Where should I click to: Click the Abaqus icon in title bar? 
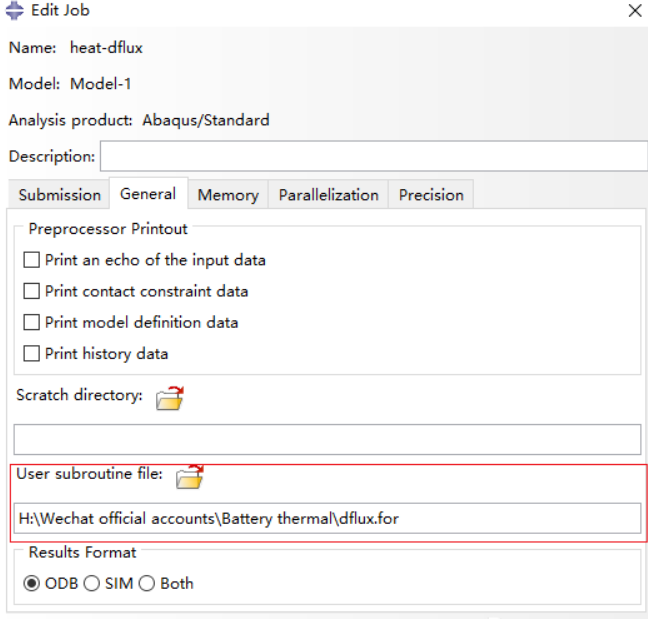coord(15,11)
